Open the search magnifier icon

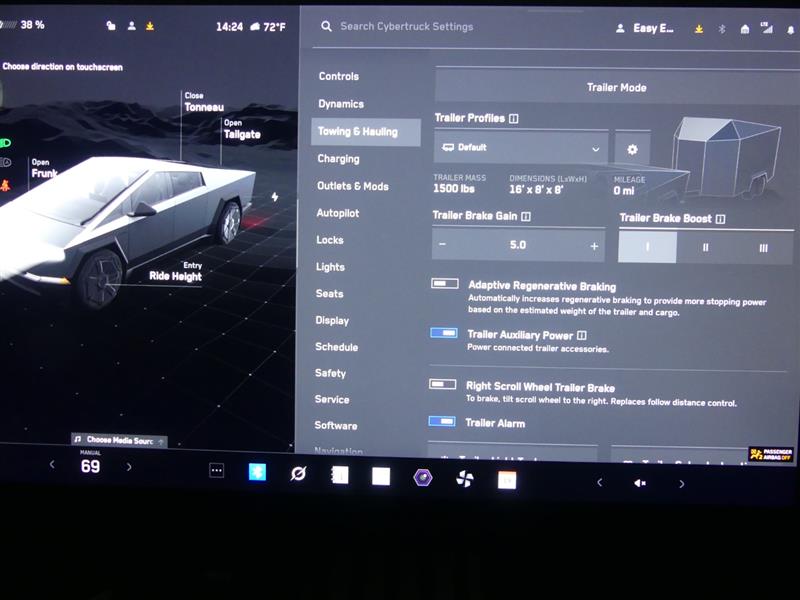click(327, 26)
